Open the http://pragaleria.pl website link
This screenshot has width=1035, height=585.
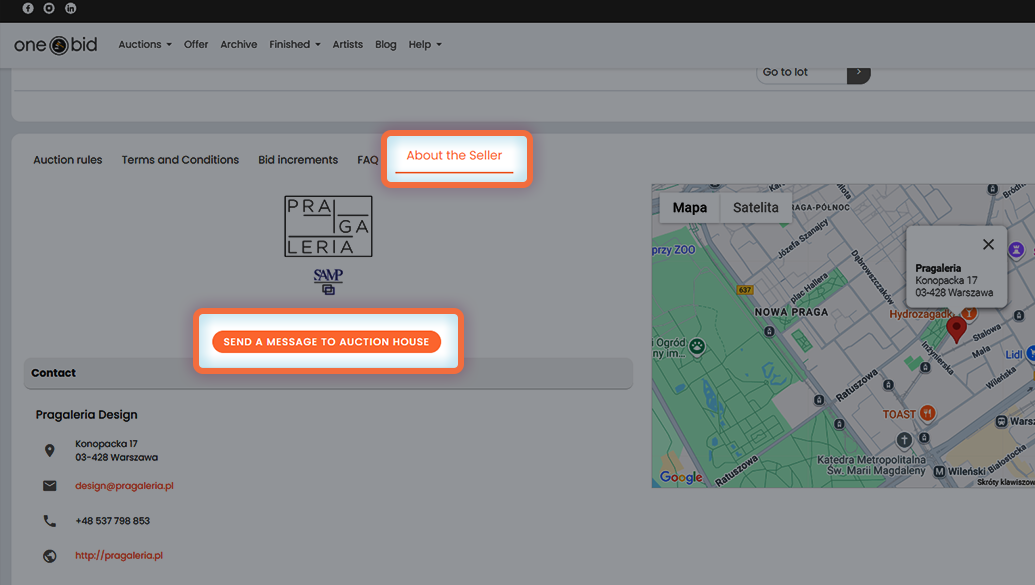(119, 556)
